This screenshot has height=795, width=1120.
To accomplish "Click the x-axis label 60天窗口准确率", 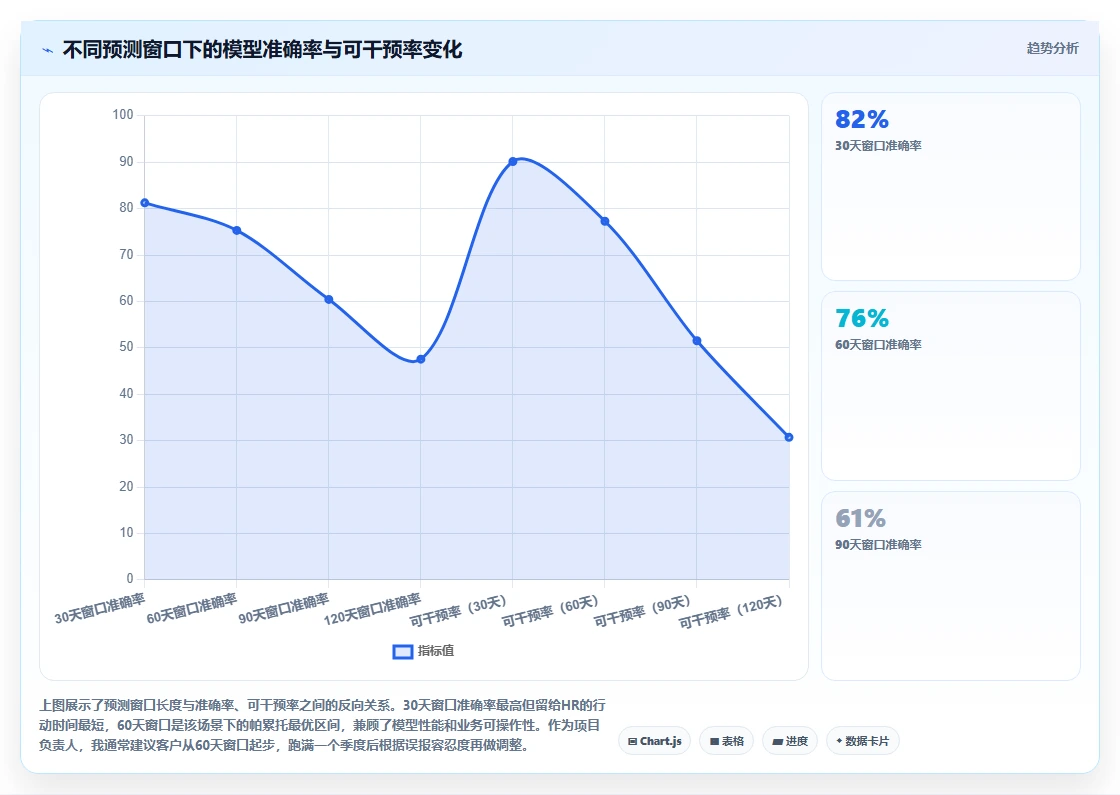I will coord(191,609).
